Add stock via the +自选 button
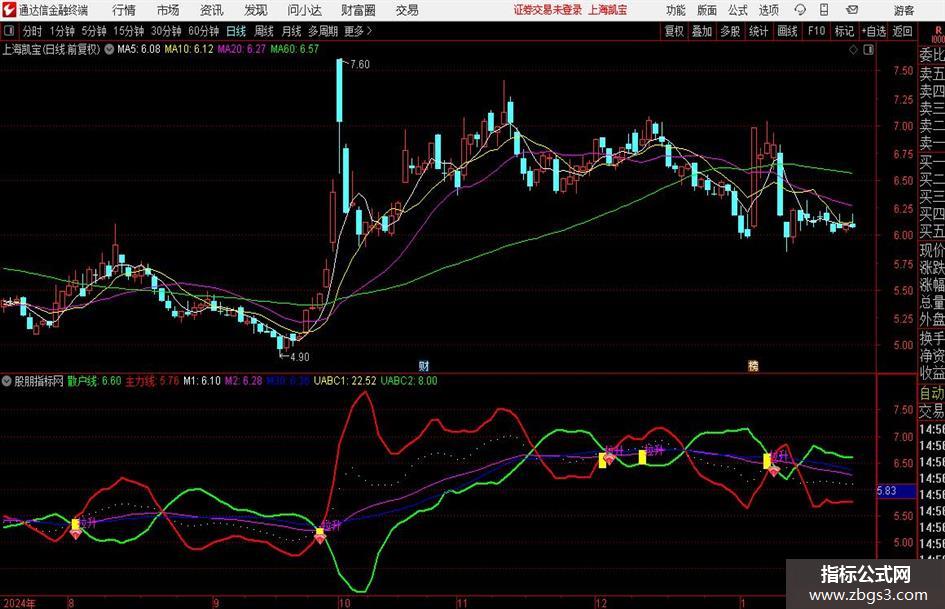 click(x=874, y=31)
